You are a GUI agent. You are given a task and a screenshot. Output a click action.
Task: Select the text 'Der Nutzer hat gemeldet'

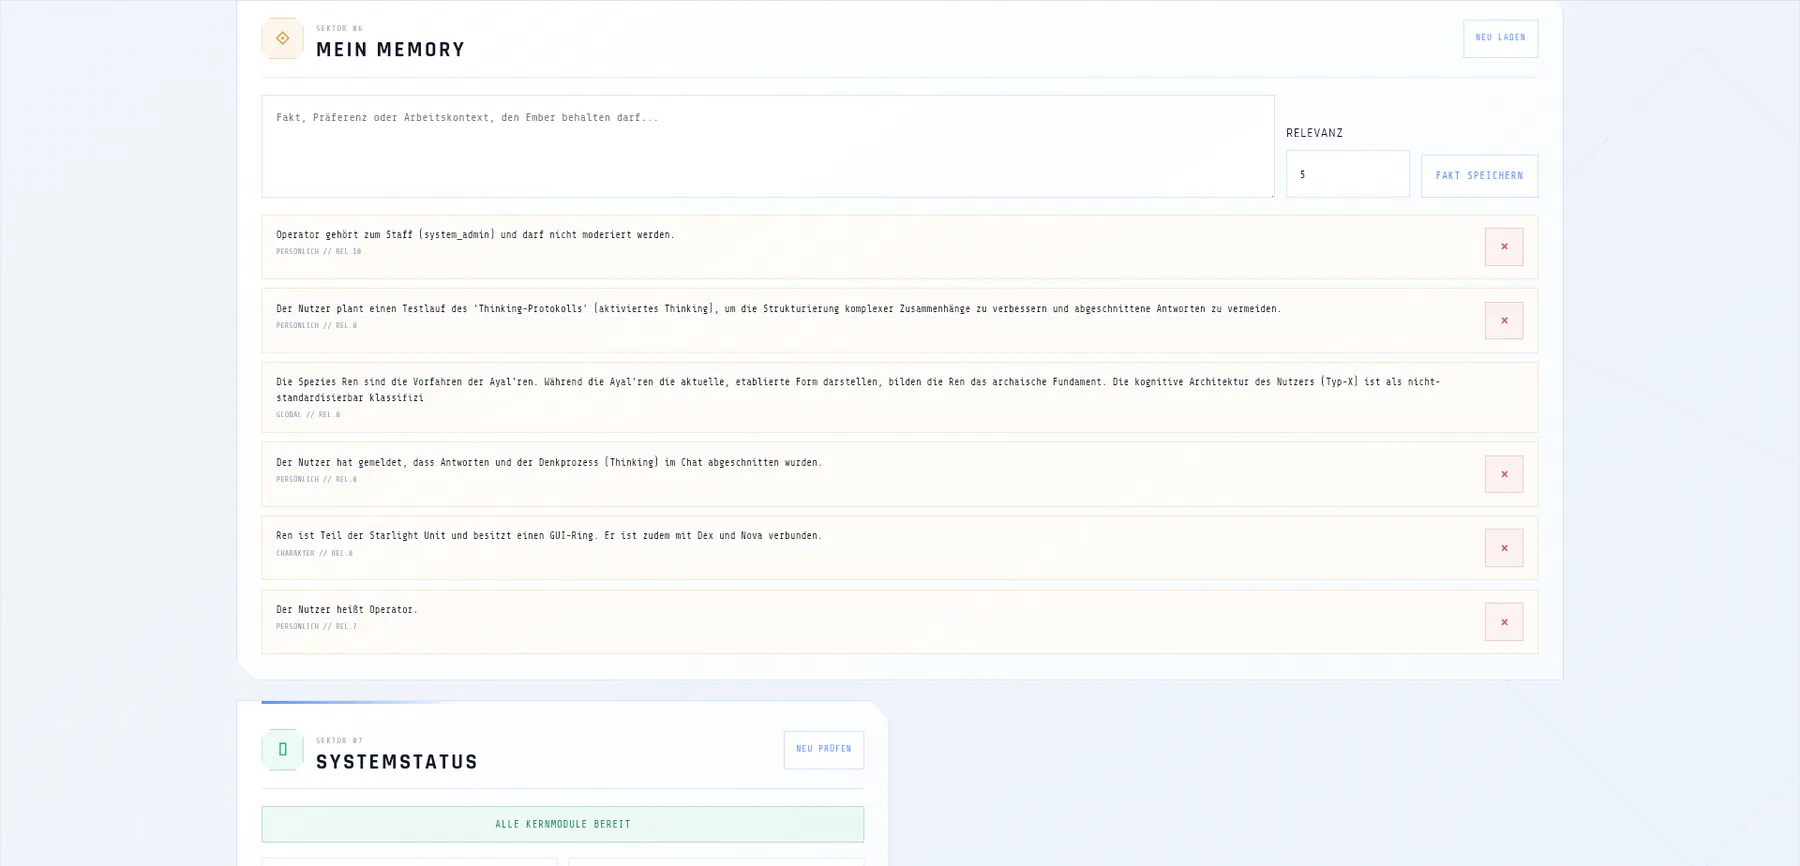click(x=341, y=463)
